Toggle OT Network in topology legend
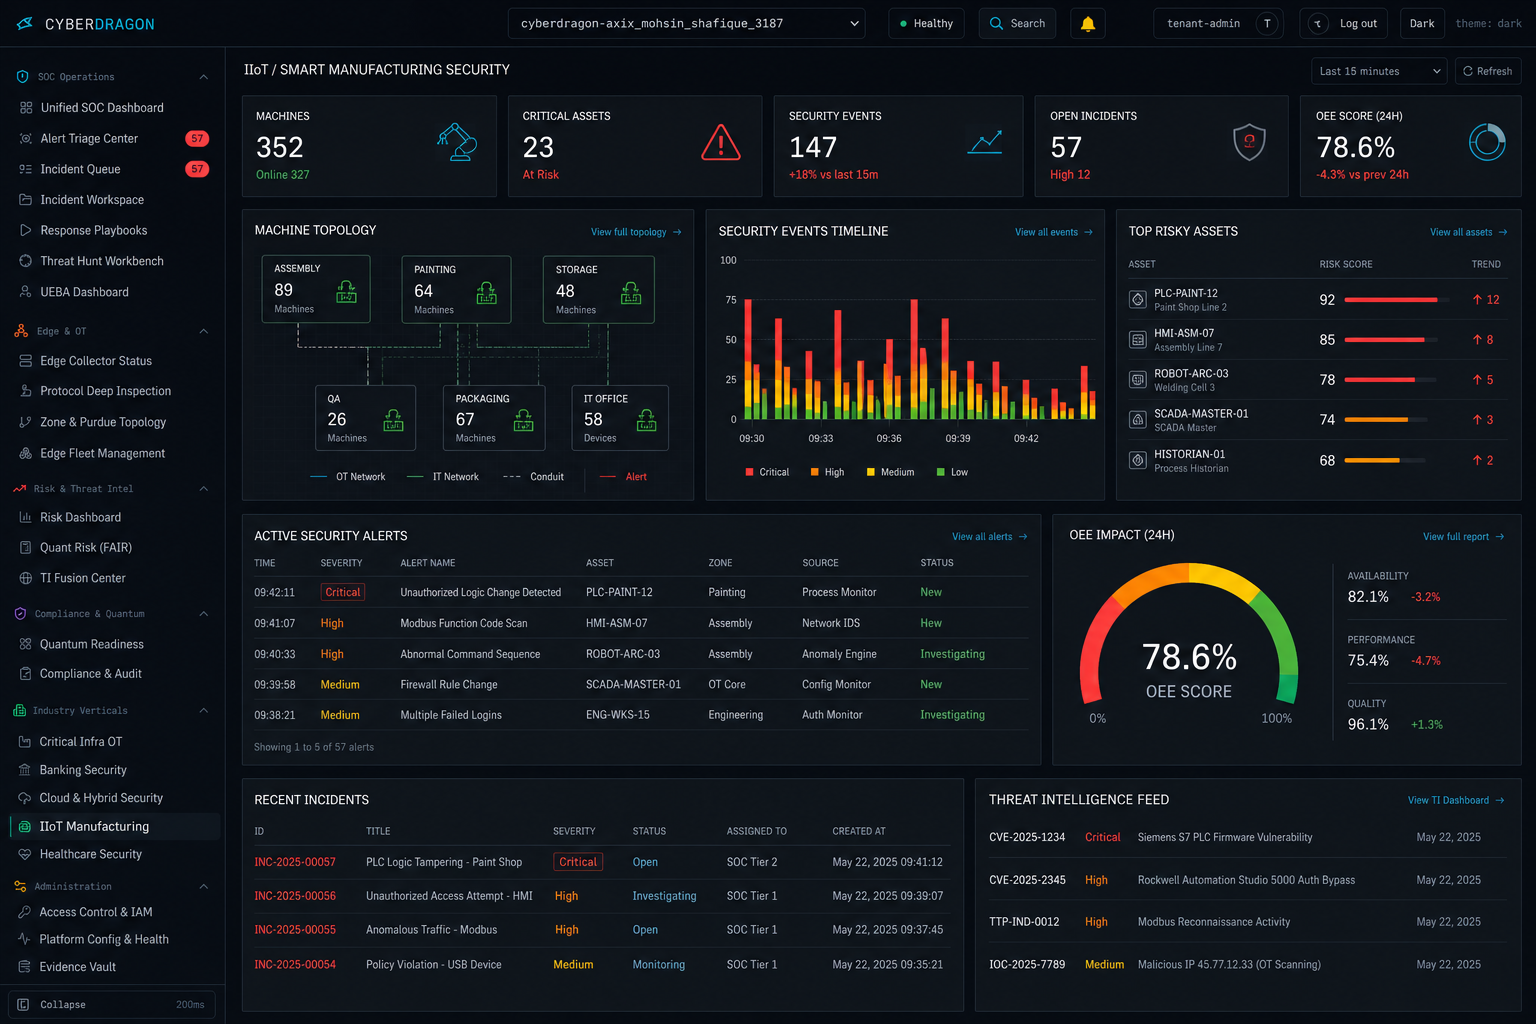The width and height of the screenshot is (1536, 1024). (347, 477)
